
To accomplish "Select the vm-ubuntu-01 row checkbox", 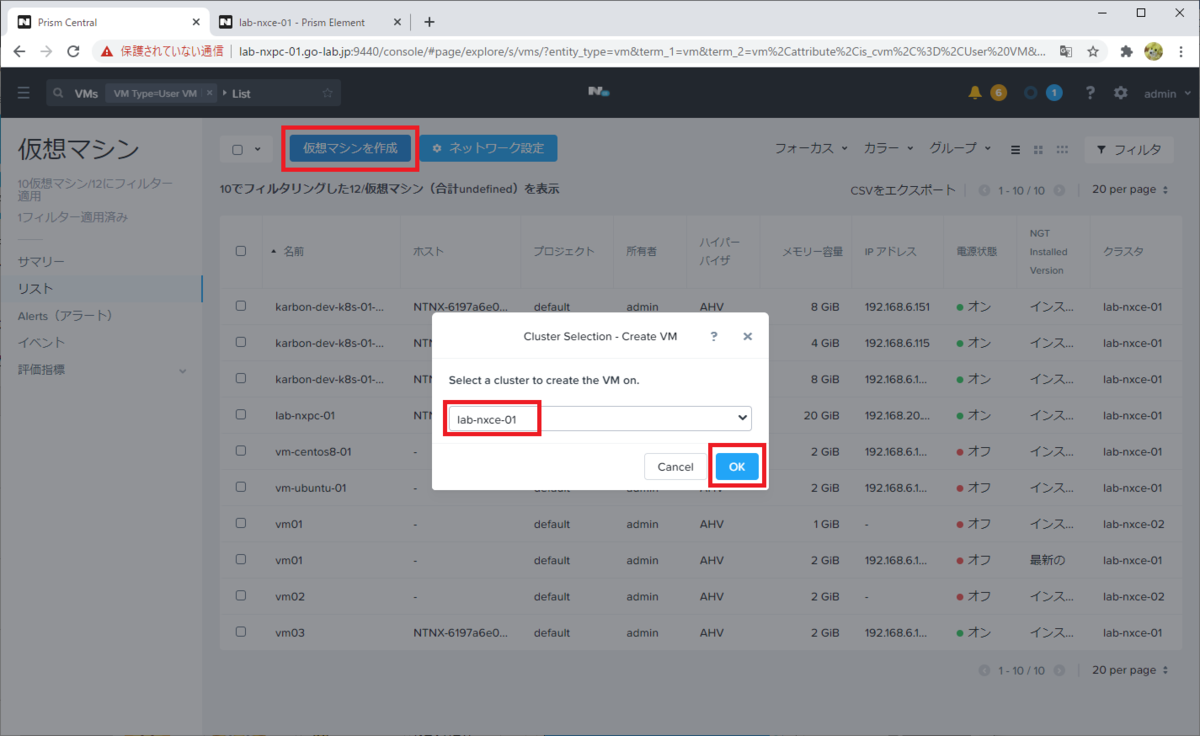I will pos(241,487).
